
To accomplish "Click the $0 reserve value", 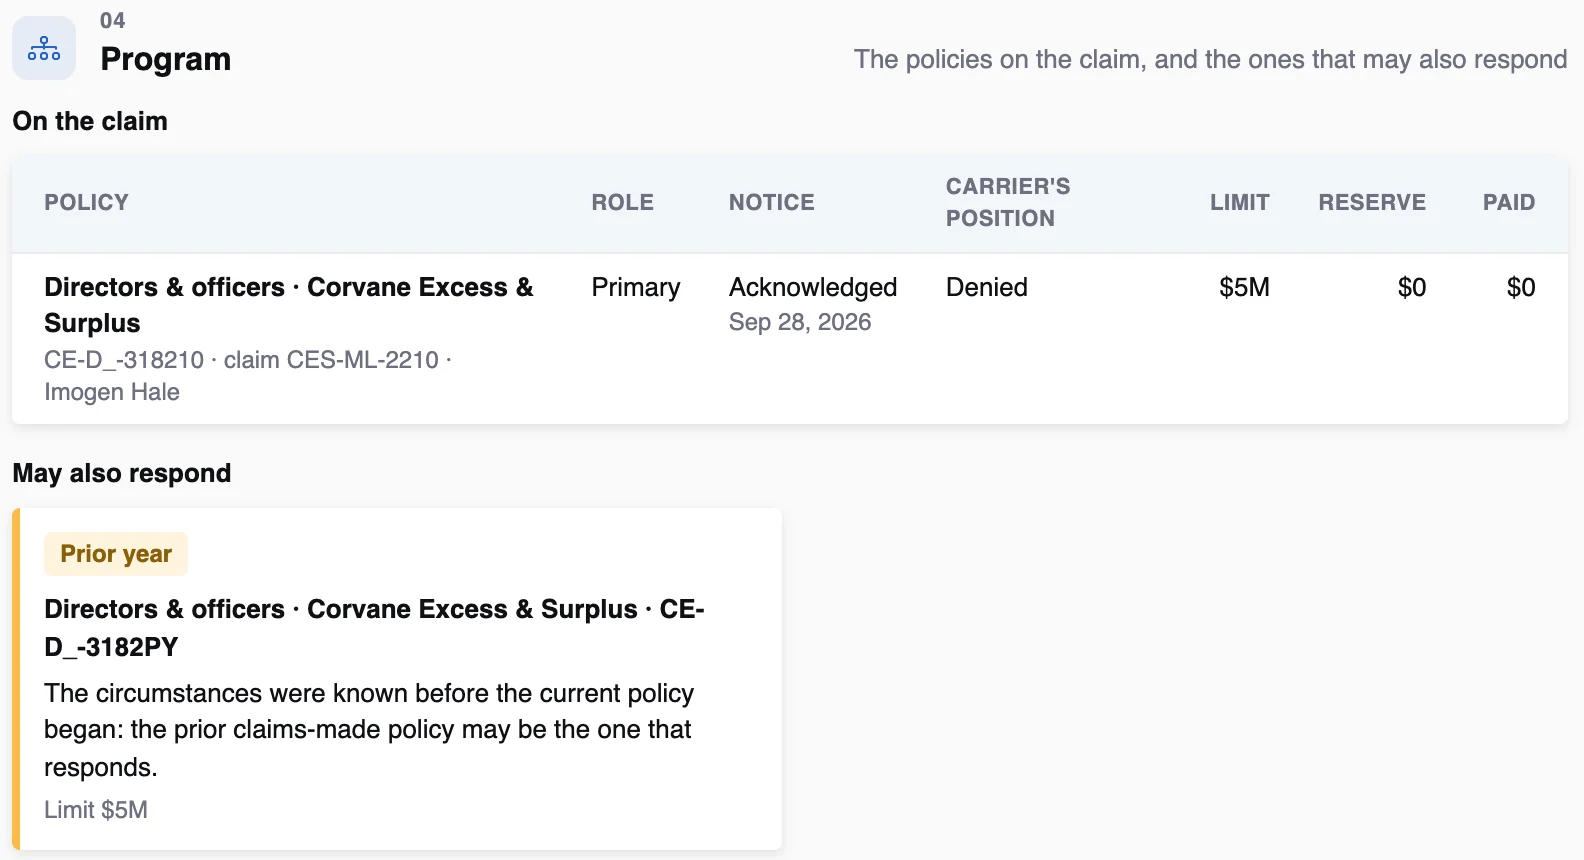I will (1412, 287).
